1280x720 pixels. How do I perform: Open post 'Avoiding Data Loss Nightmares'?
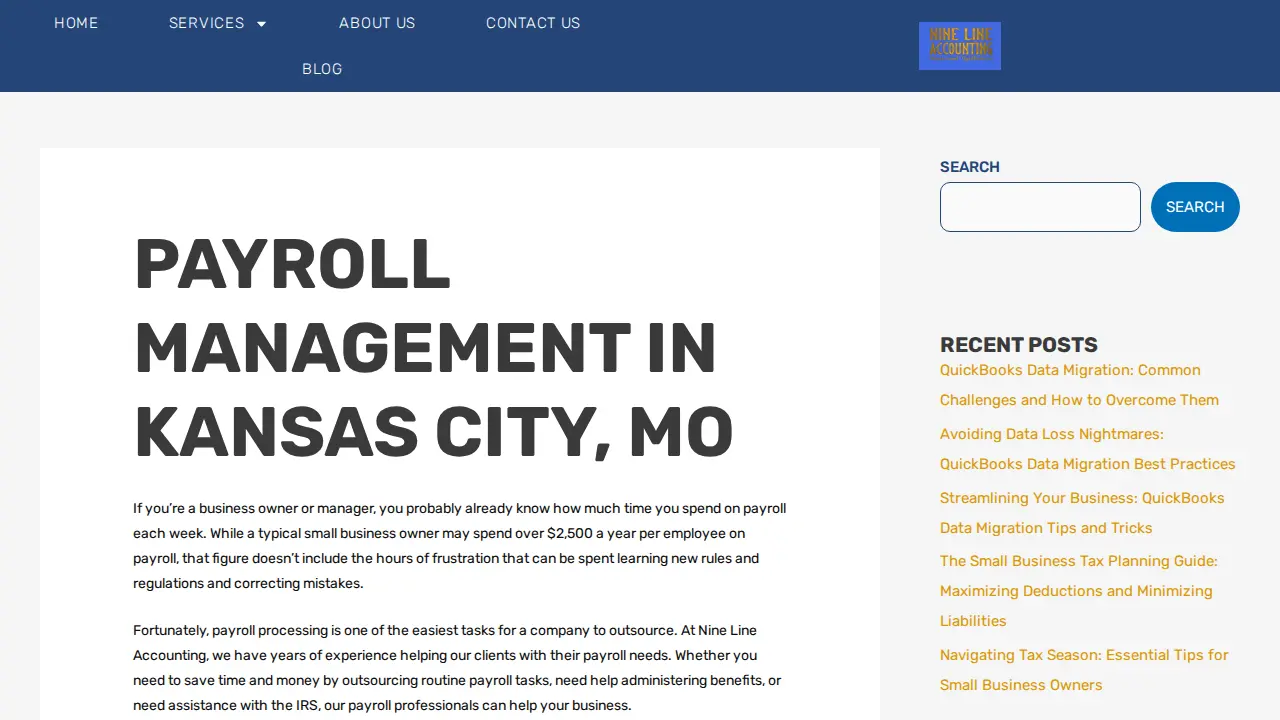coord(1088,449)
